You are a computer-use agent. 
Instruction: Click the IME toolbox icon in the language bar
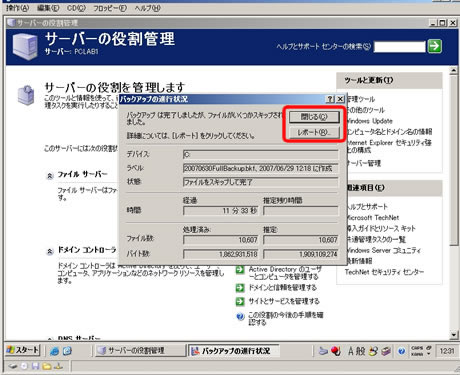pyautogui.click(x=386, y=351)
